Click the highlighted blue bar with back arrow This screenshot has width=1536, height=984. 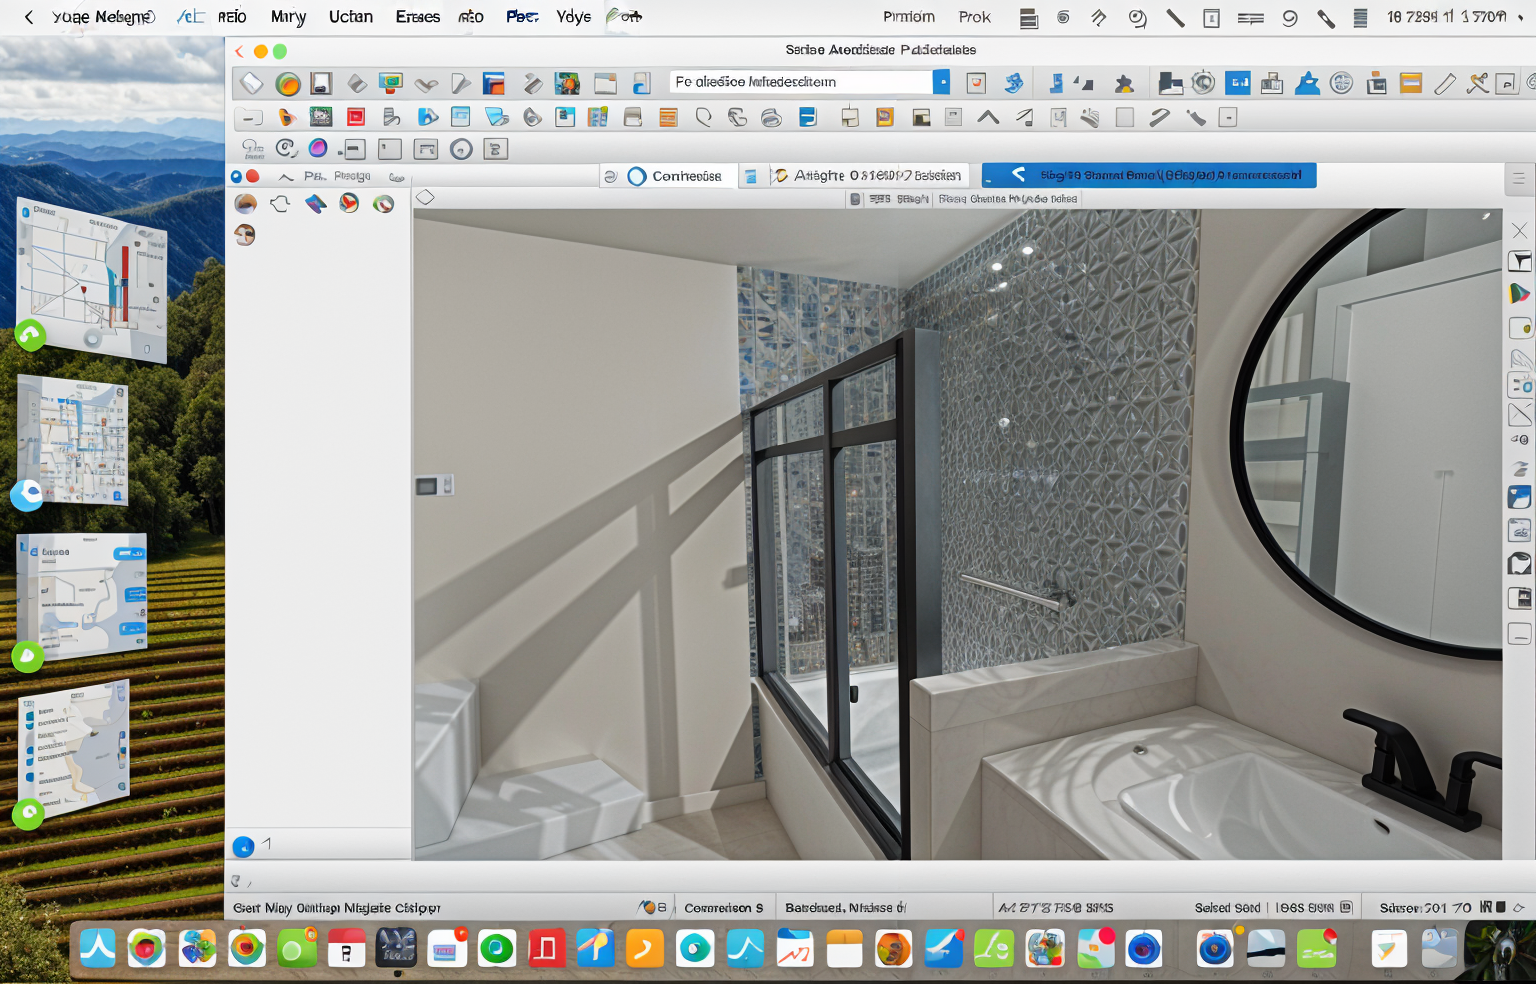click(1148, 176)
